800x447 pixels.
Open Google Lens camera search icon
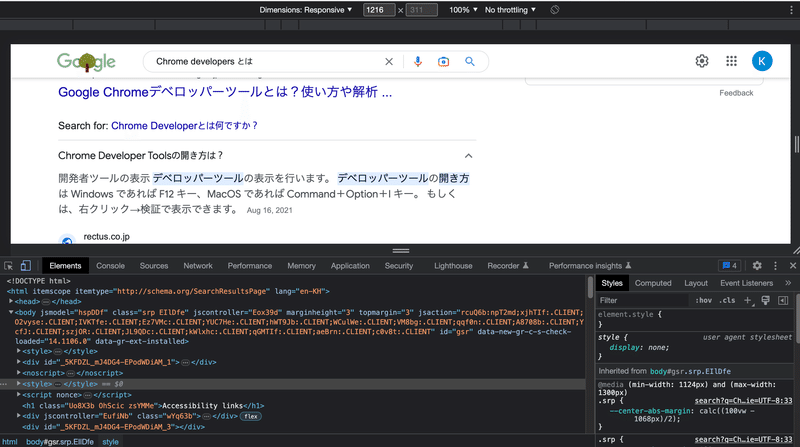coord(443,62)
